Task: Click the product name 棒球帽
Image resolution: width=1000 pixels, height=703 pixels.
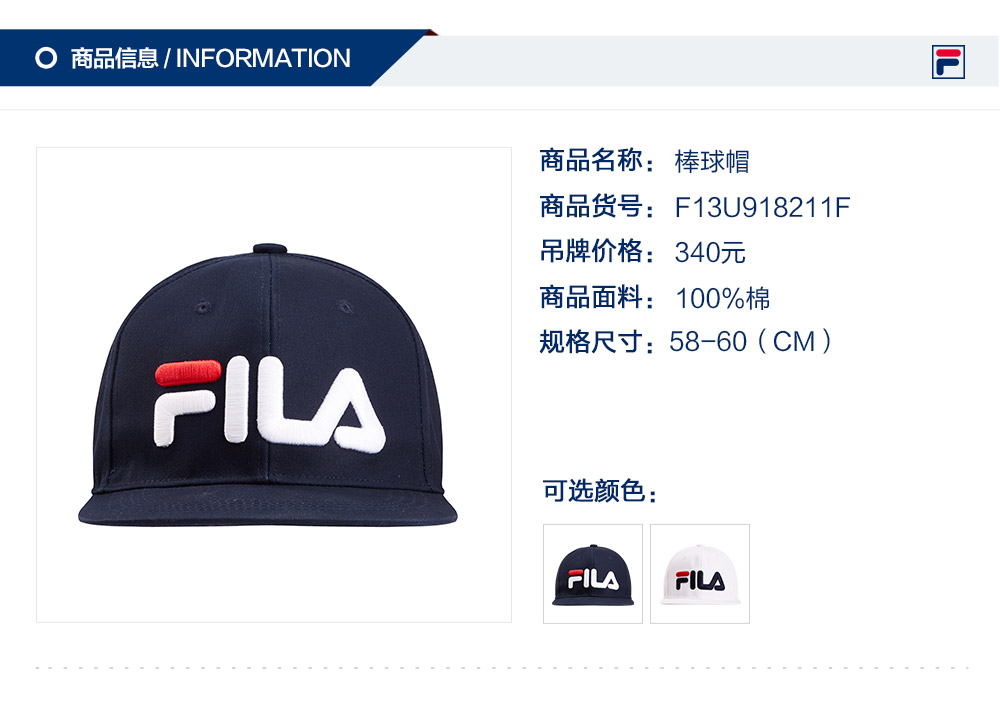Action: click(x=712, y=161)
